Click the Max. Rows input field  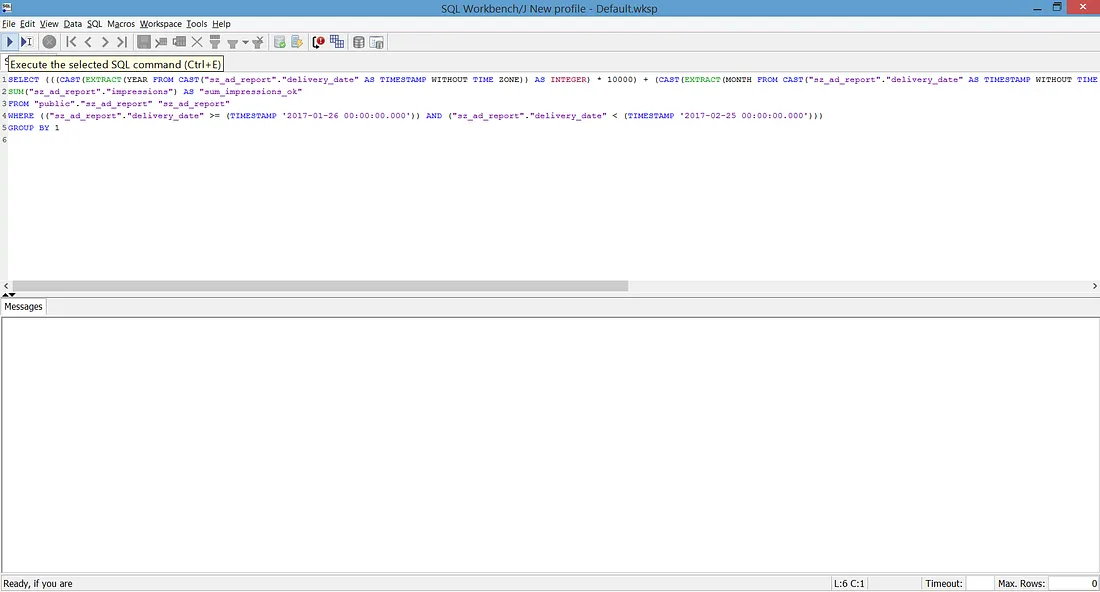point(1073,584)
